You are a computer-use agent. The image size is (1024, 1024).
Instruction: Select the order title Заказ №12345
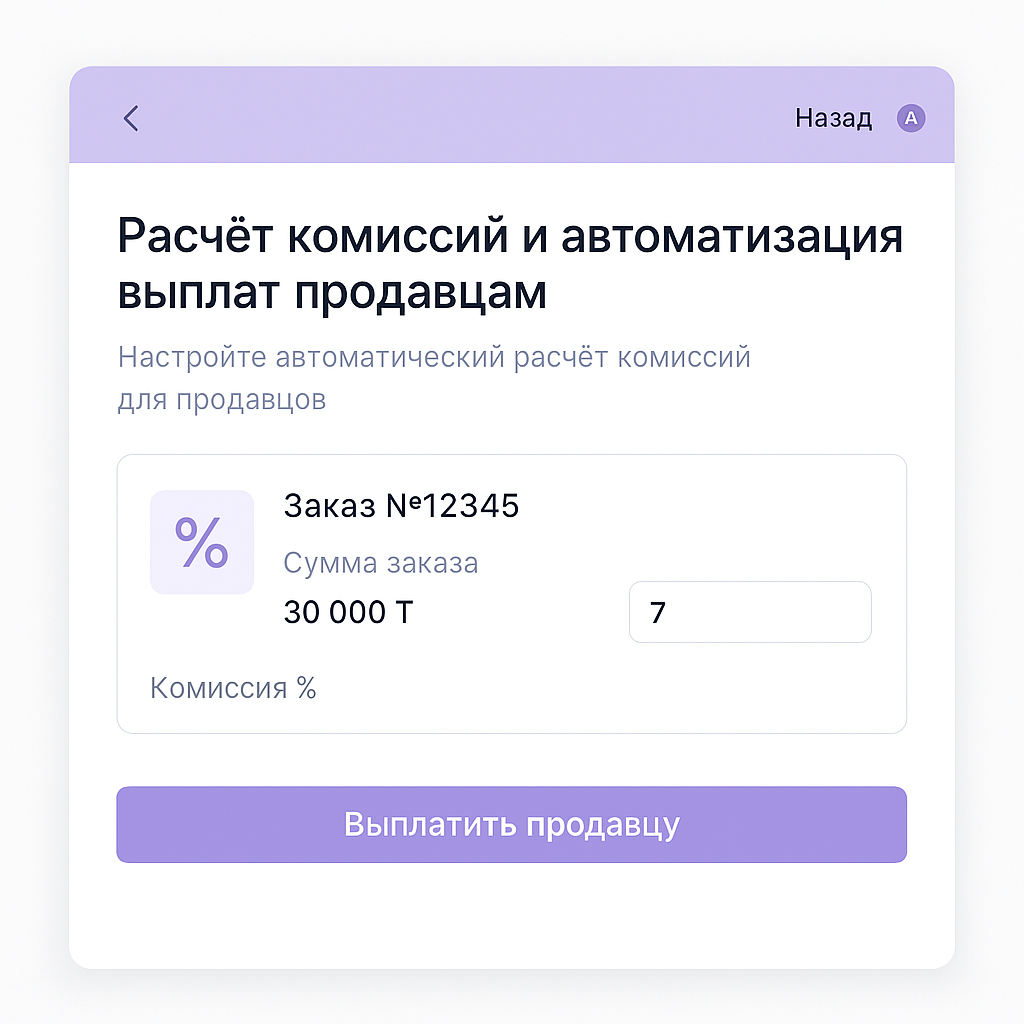click(x=401, y=505)
